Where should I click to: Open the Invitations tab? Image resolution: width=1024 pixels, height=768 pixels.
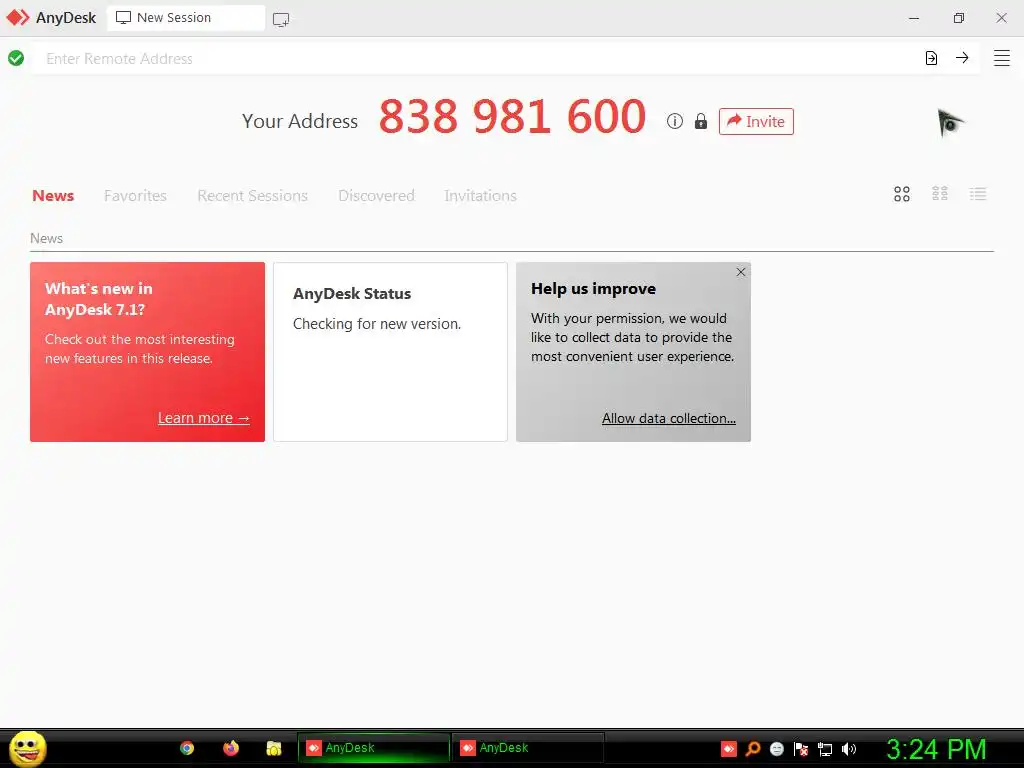(x=481, y=195)
